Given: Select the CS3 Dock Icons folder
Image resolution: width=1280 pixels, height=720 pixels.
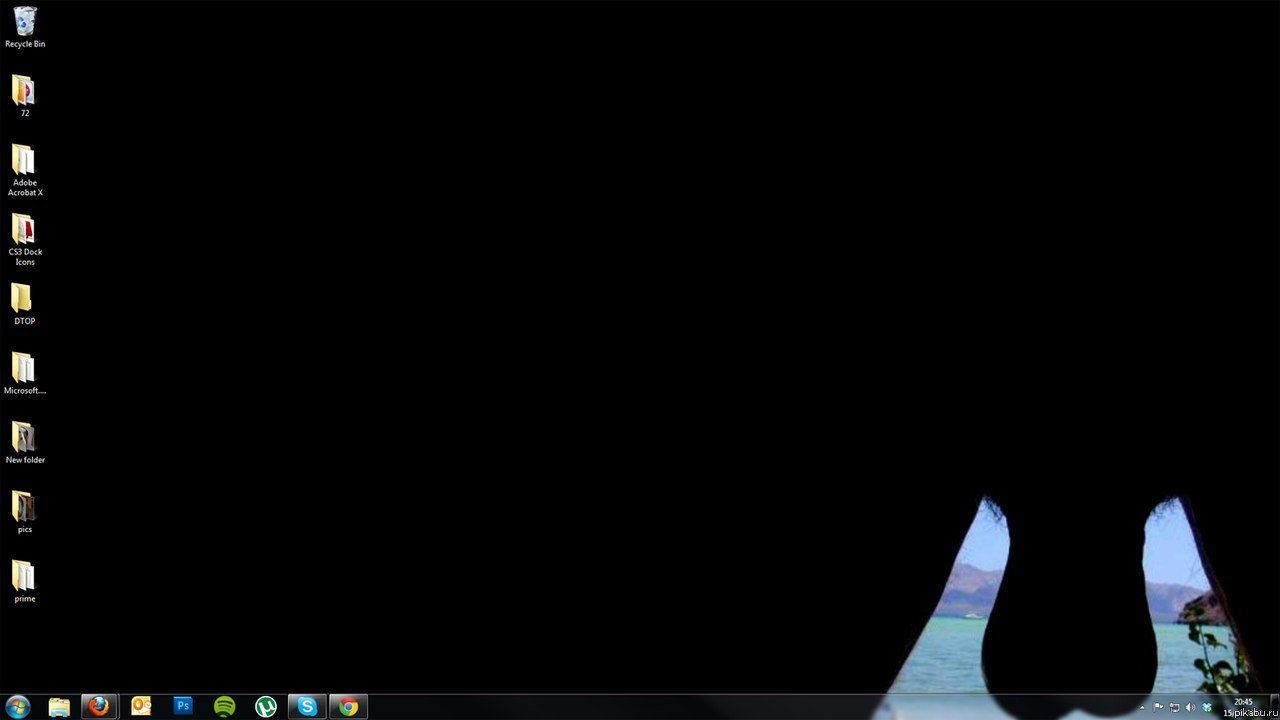Looking at the screenshot, I should [24, 231].
